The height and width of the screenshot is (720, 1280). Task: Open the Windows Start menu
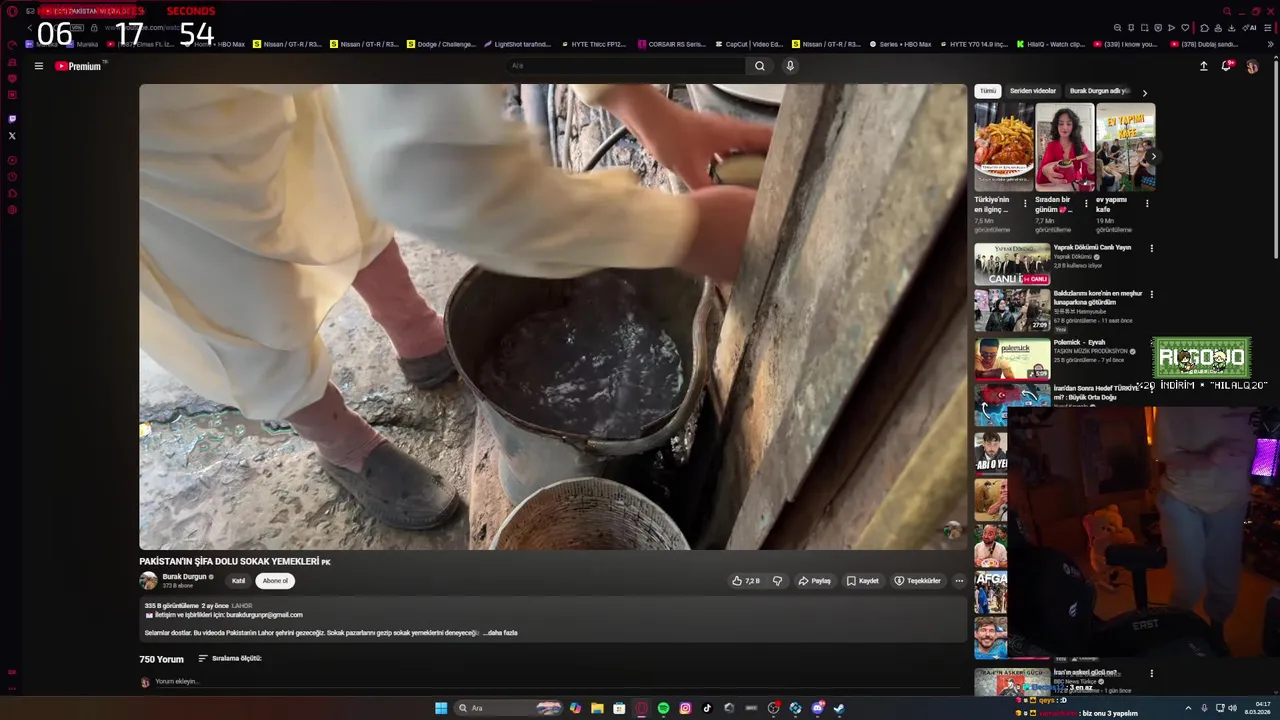click(441, 708)
